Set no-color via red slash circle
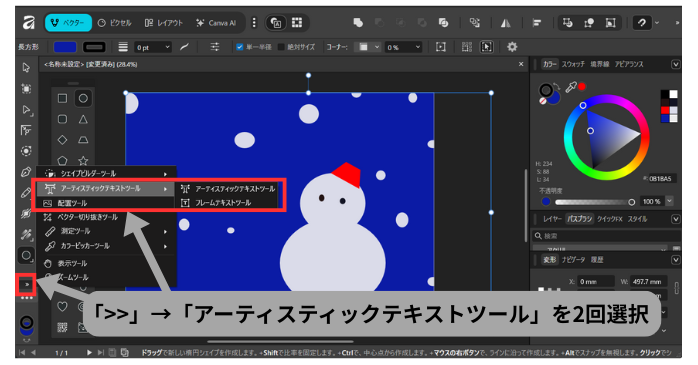The image size is (698, 365). point(543,101)
